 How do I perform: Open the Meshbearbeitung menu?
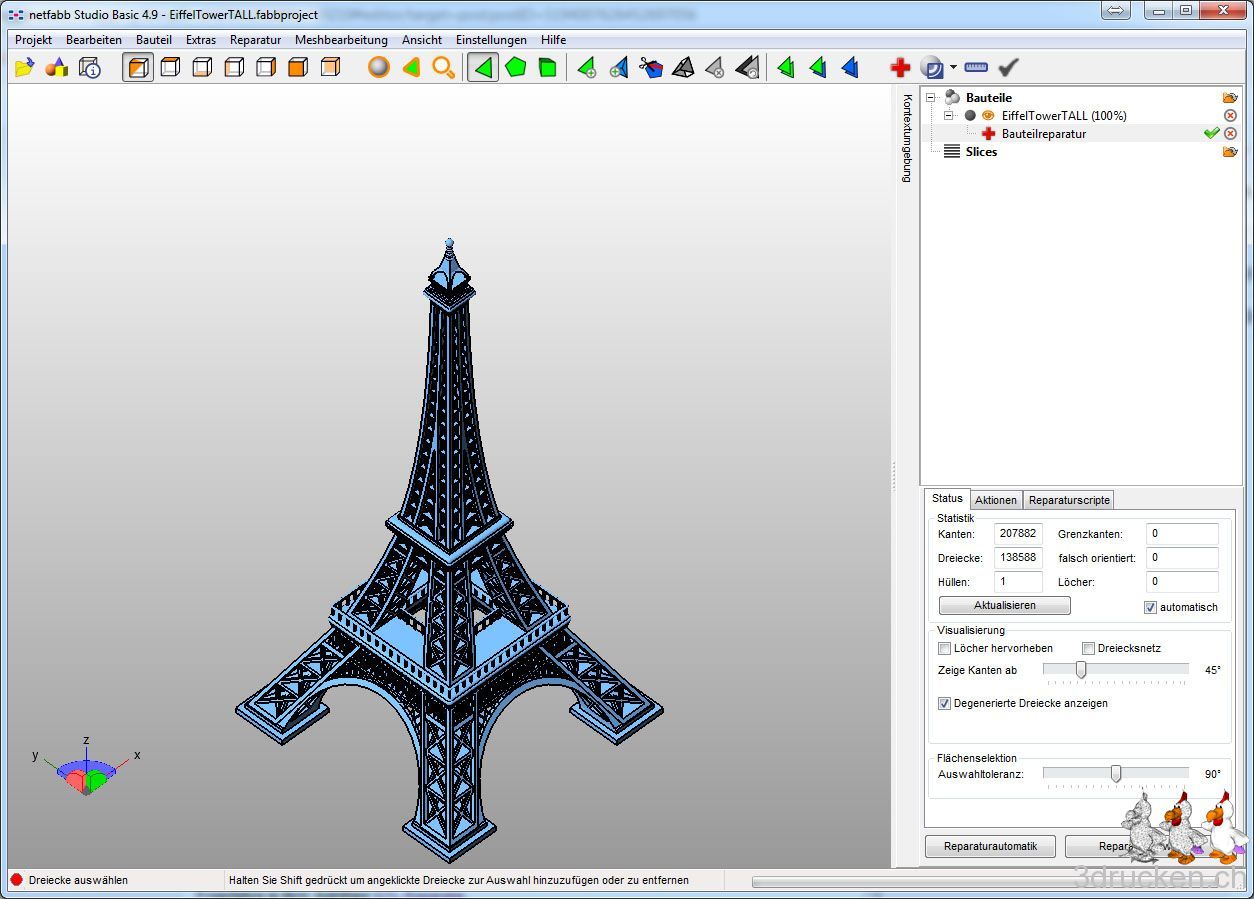341,40
